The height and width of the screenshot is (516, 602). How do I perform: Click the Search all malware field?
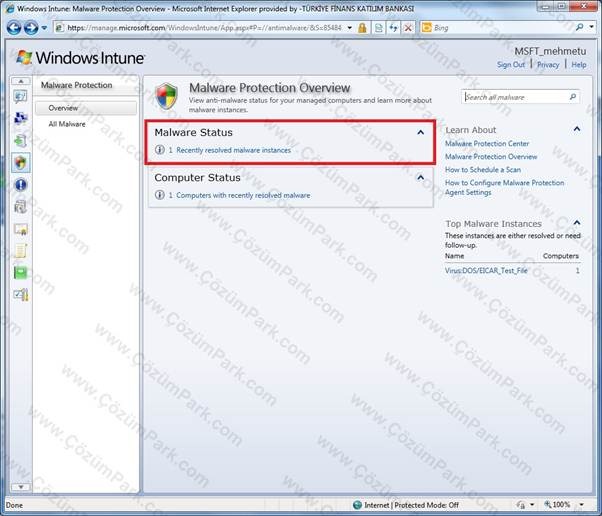tap(516, 97)
